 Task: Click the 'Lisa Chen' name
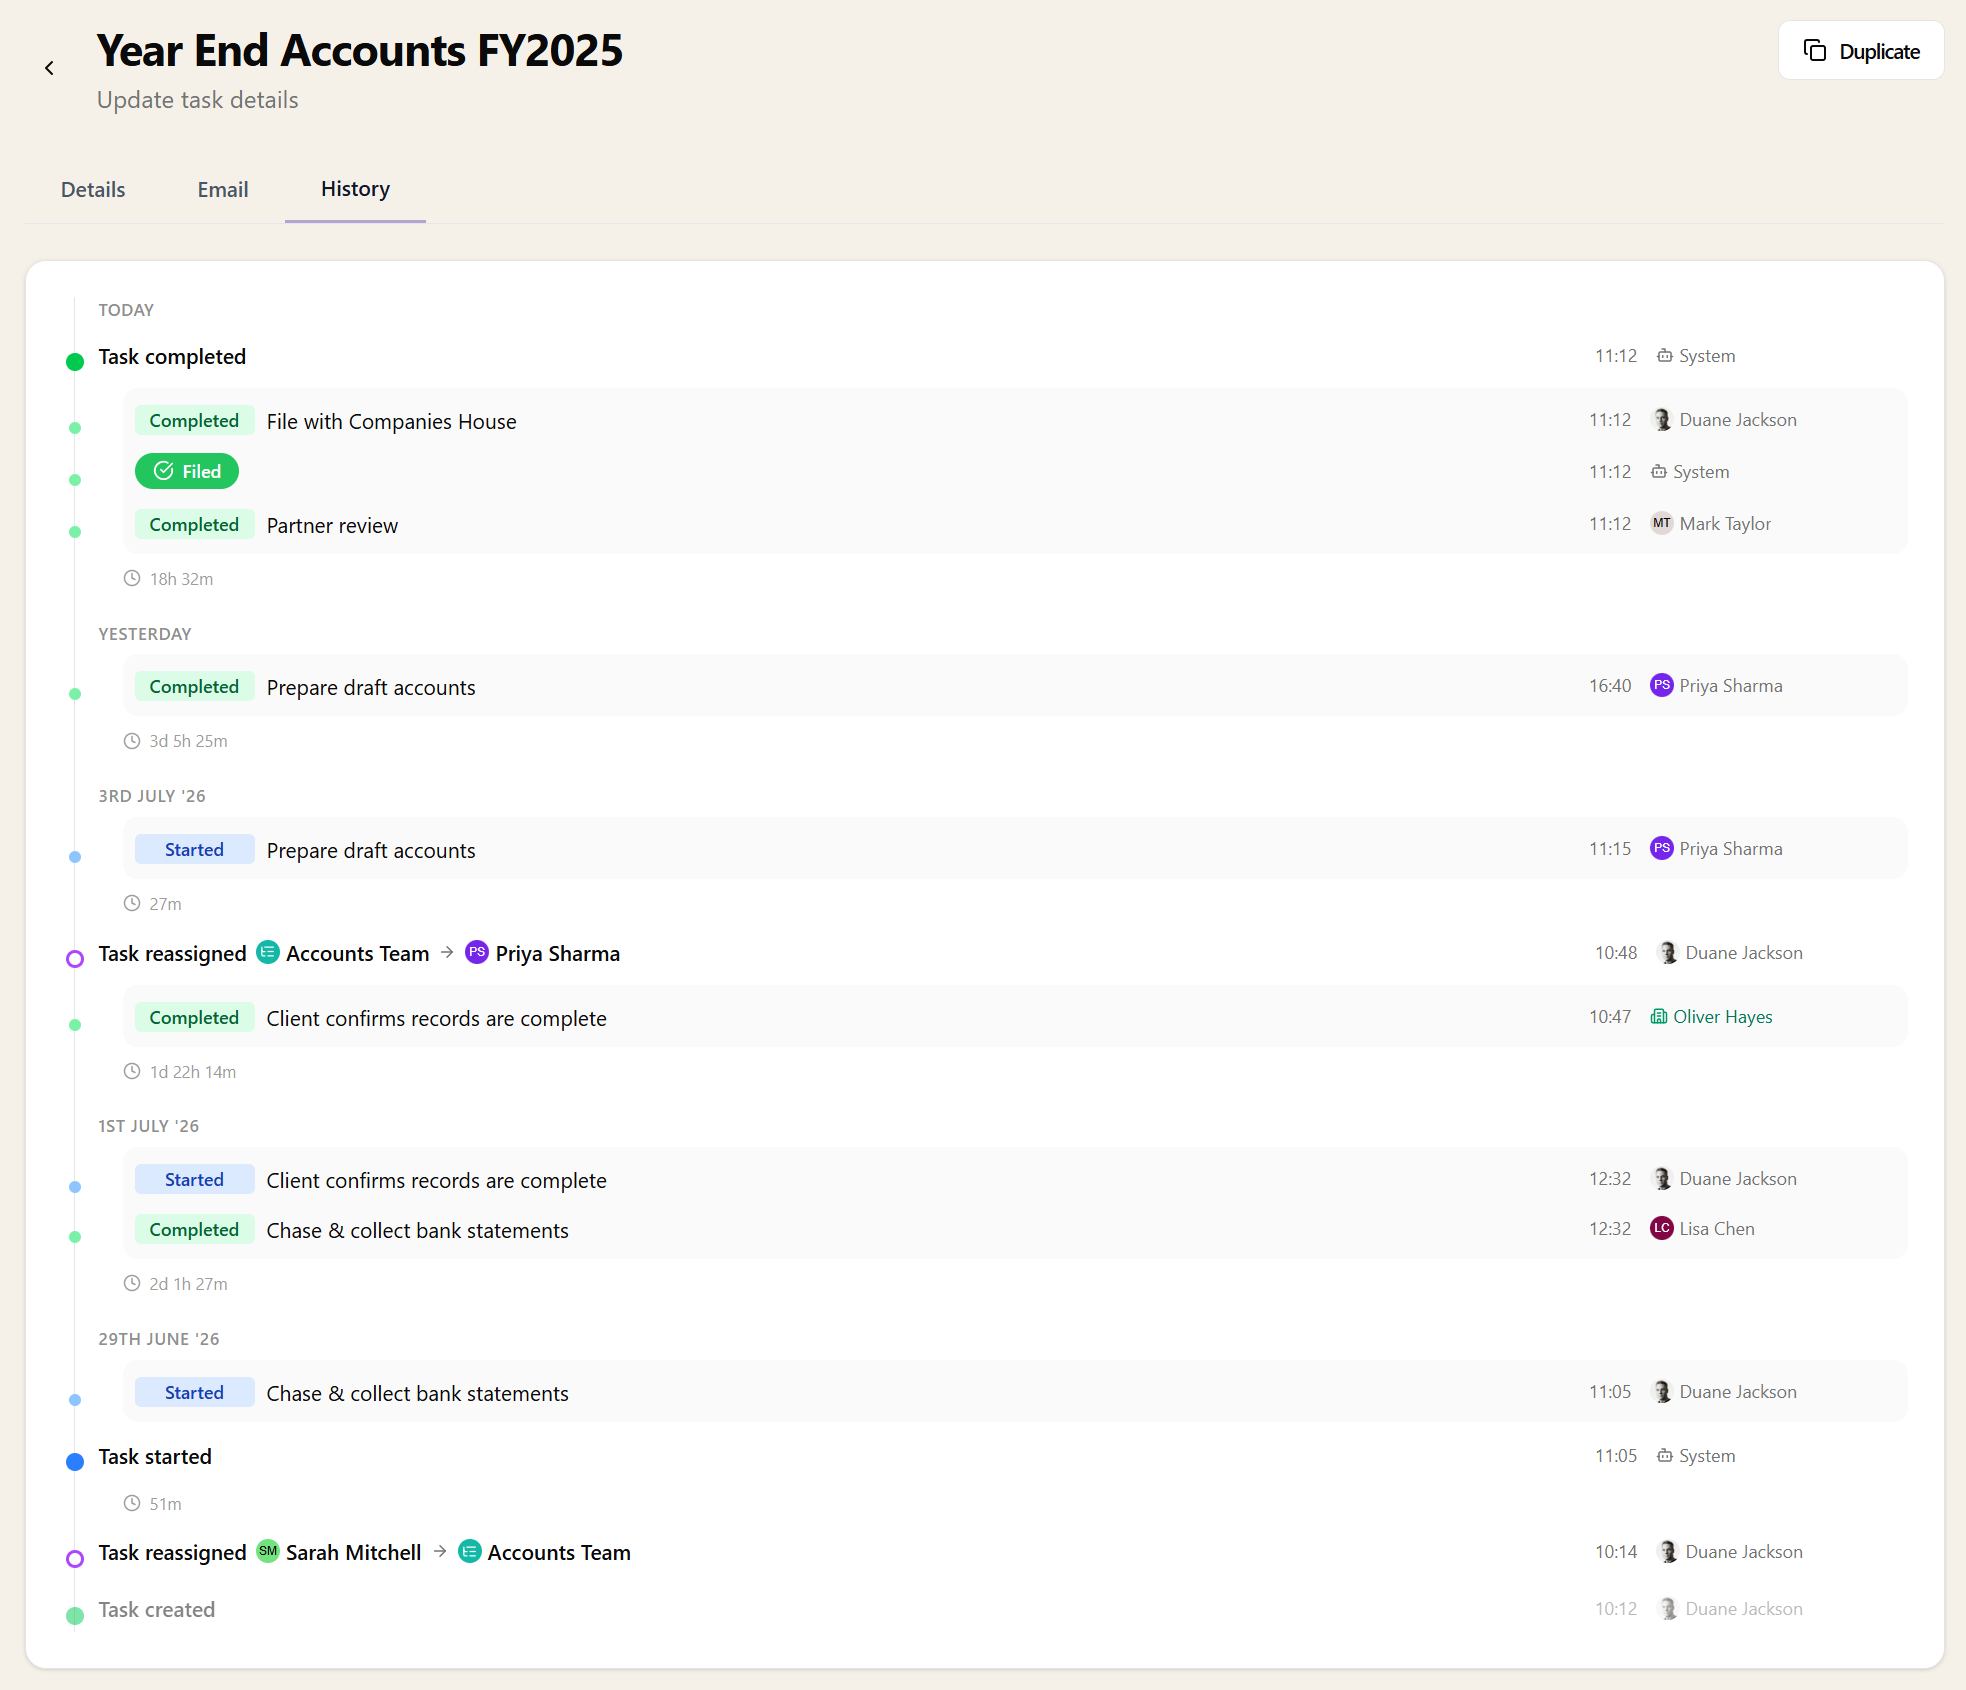point(1717,1229)
